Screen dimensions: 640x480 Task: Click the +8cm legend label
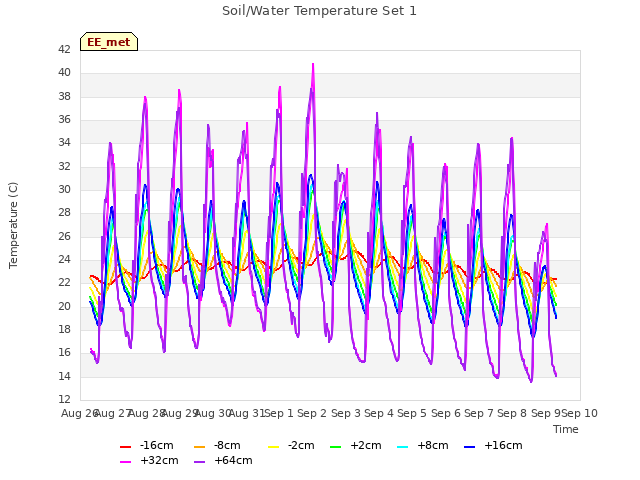pos(433,445)
